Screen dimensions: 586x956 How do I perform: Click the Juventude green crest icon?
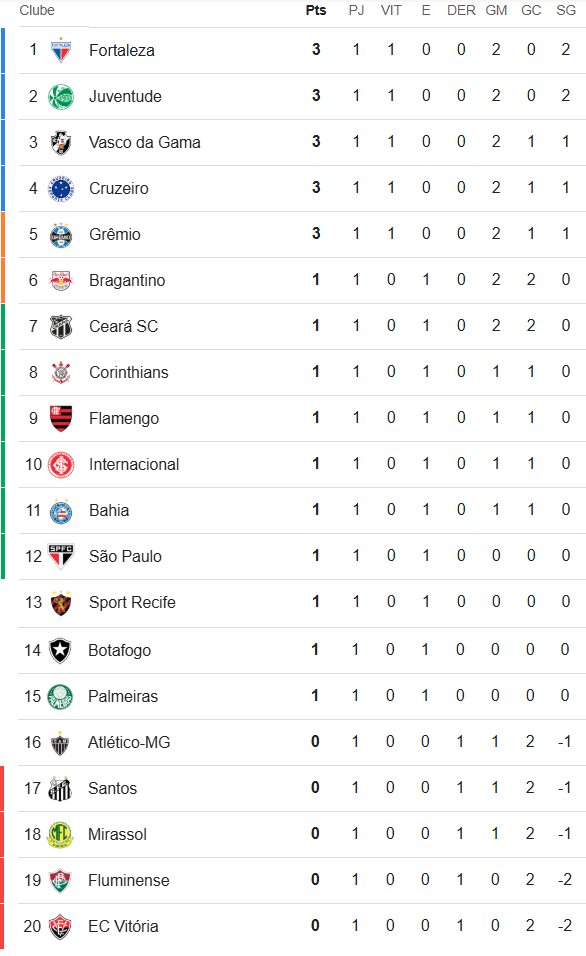click(x=61, y=97)
